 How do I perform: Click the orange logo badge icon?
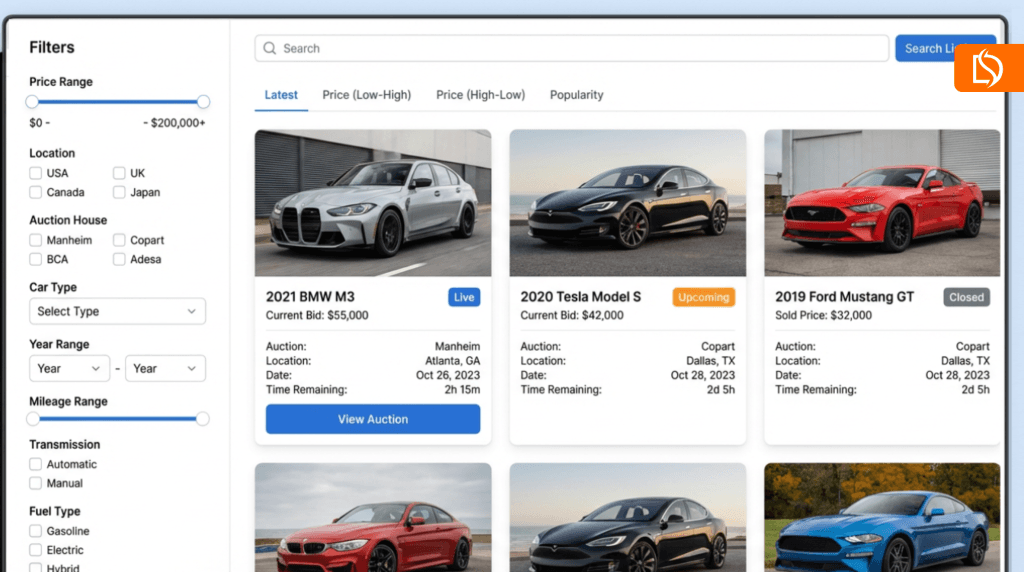point(989,68)
